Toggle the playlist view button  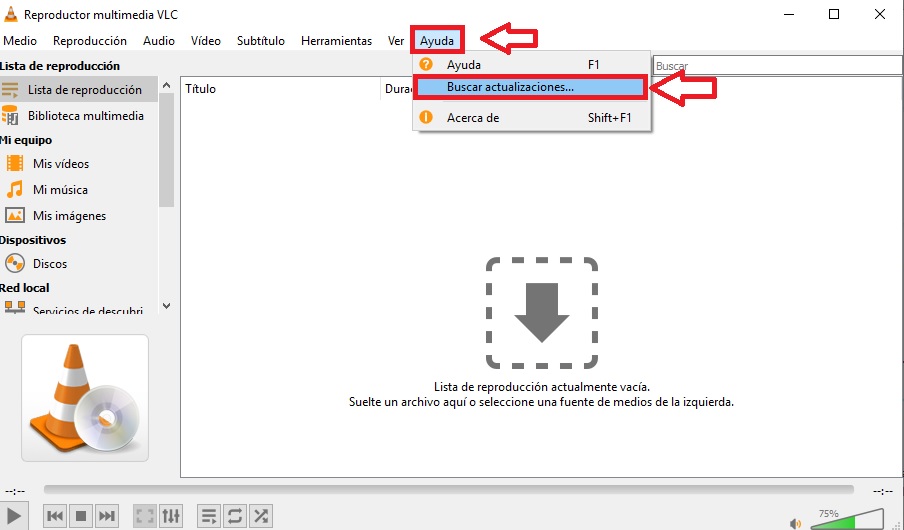209,516
